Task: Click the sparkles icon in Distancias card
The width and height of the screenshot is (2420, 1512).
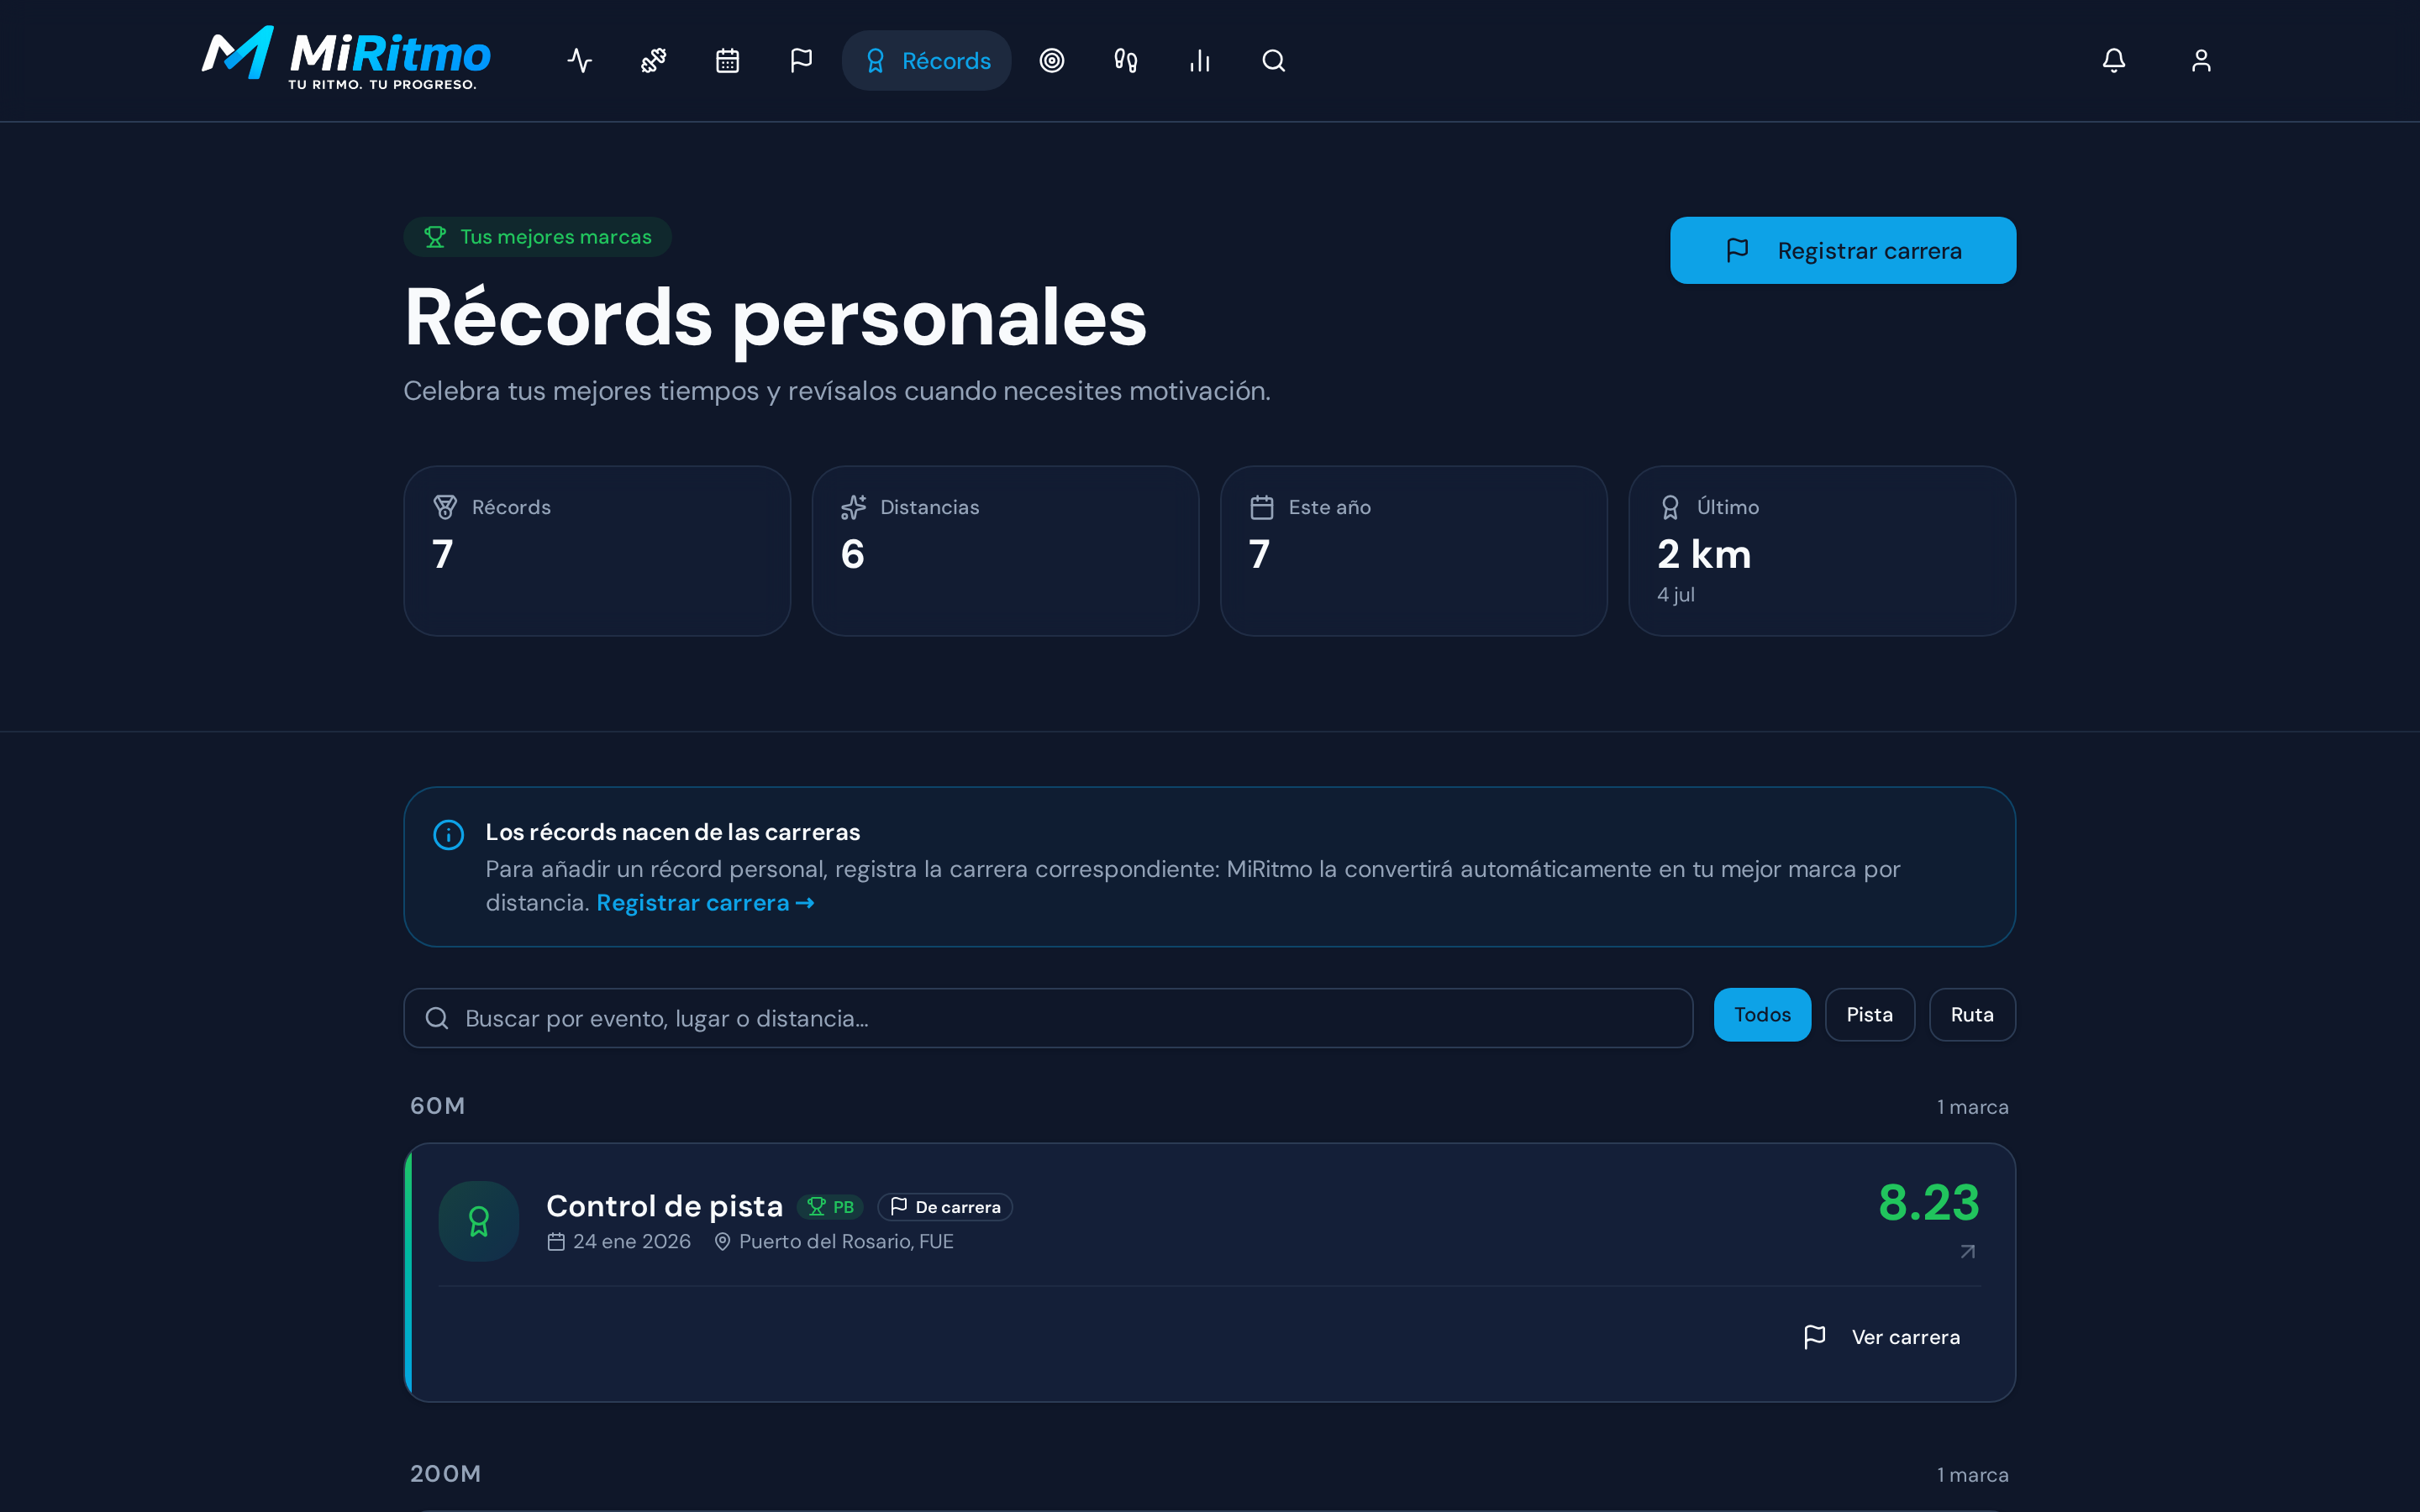Action: pyautogui.click(x=853, y=507)
